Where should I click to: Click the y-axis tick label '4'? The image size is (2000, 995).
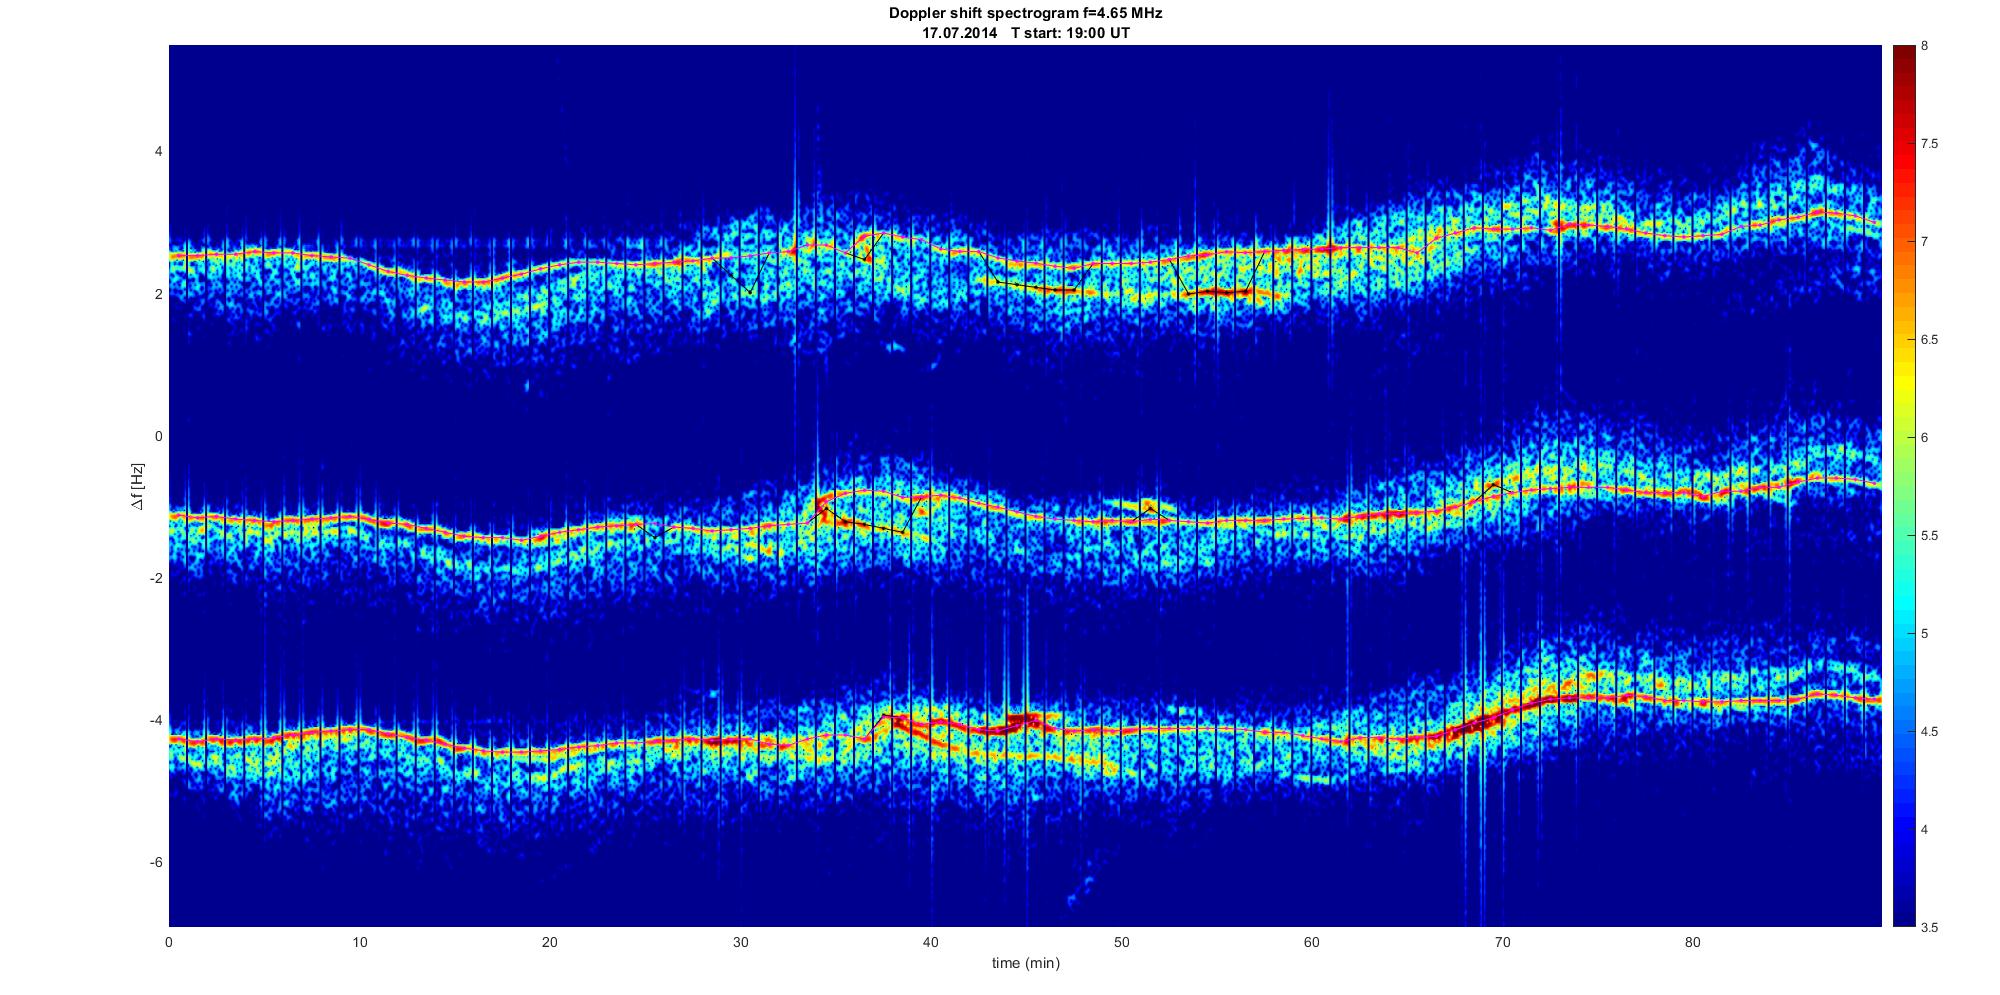click(158, 152)
